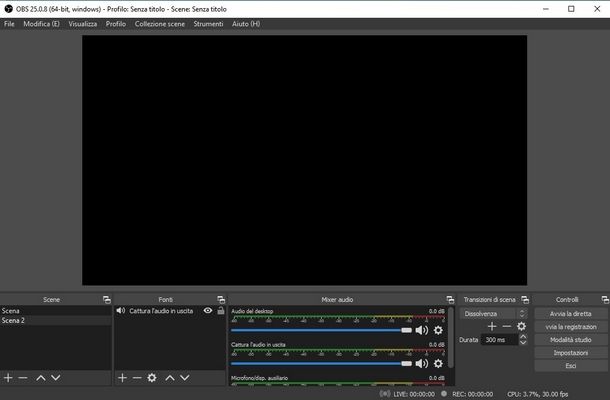
Task: Open the Dissolvenza transition dropdown
Action: coord(491,313)
